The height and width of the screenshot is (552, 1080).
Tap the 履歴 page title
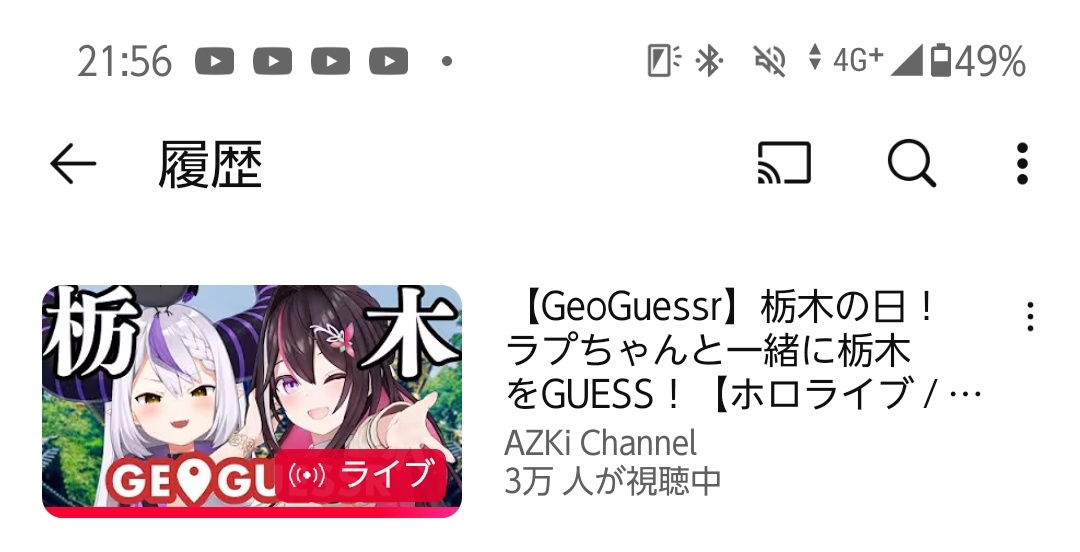coord(210,165)
